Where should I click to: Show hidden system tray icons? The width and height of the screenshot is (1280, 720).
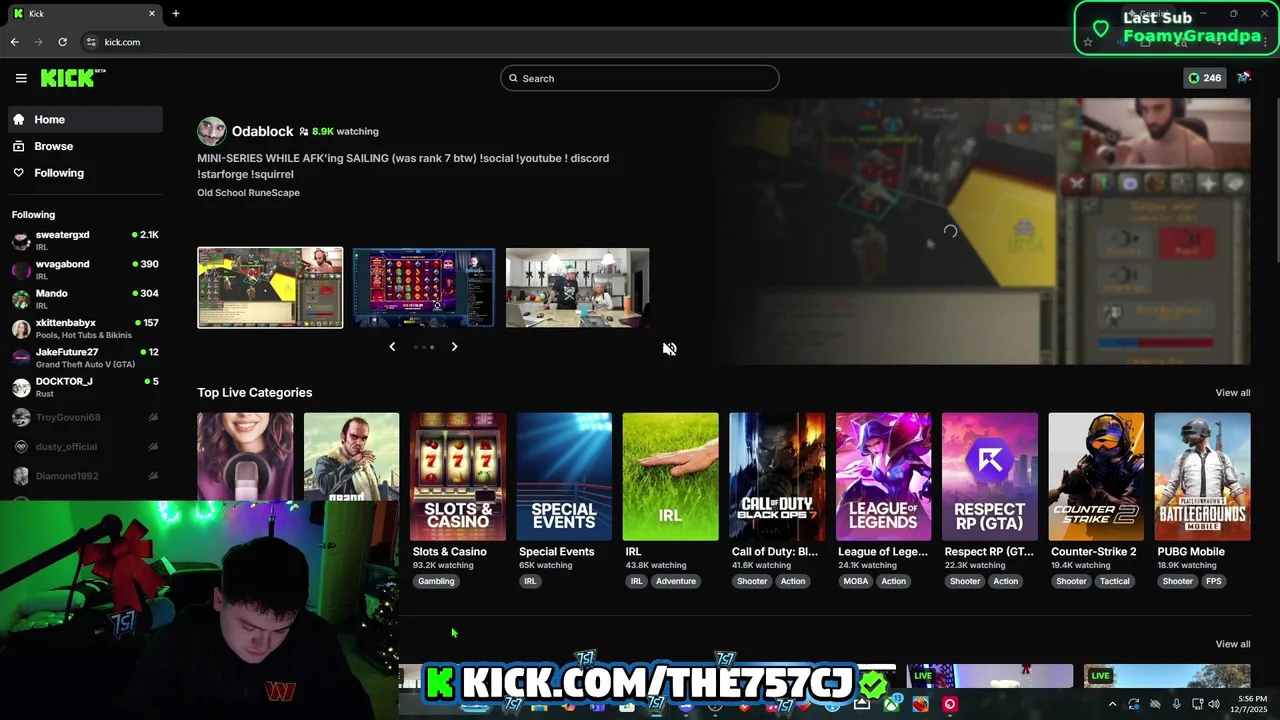1112,704
